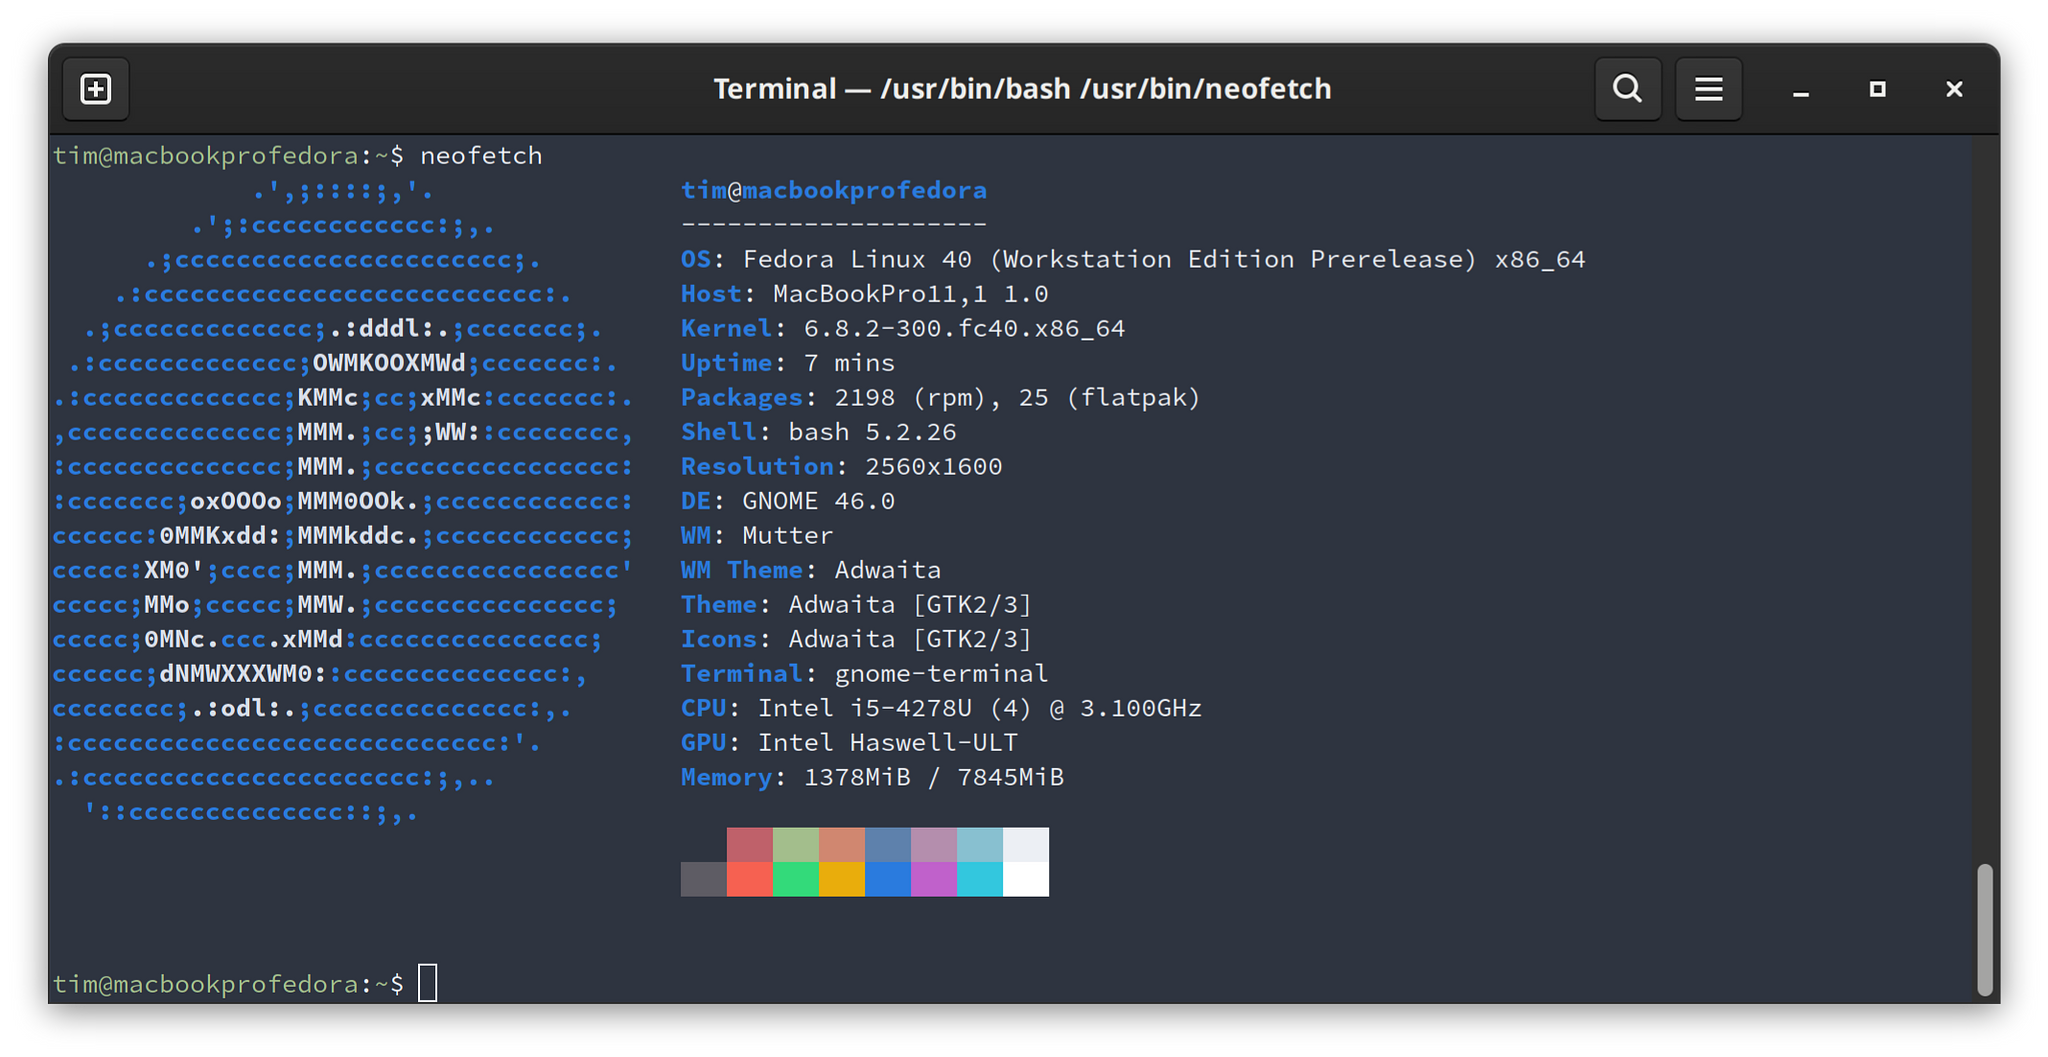
Task: Minimize the Terminal window
Action: point(1801,90)
